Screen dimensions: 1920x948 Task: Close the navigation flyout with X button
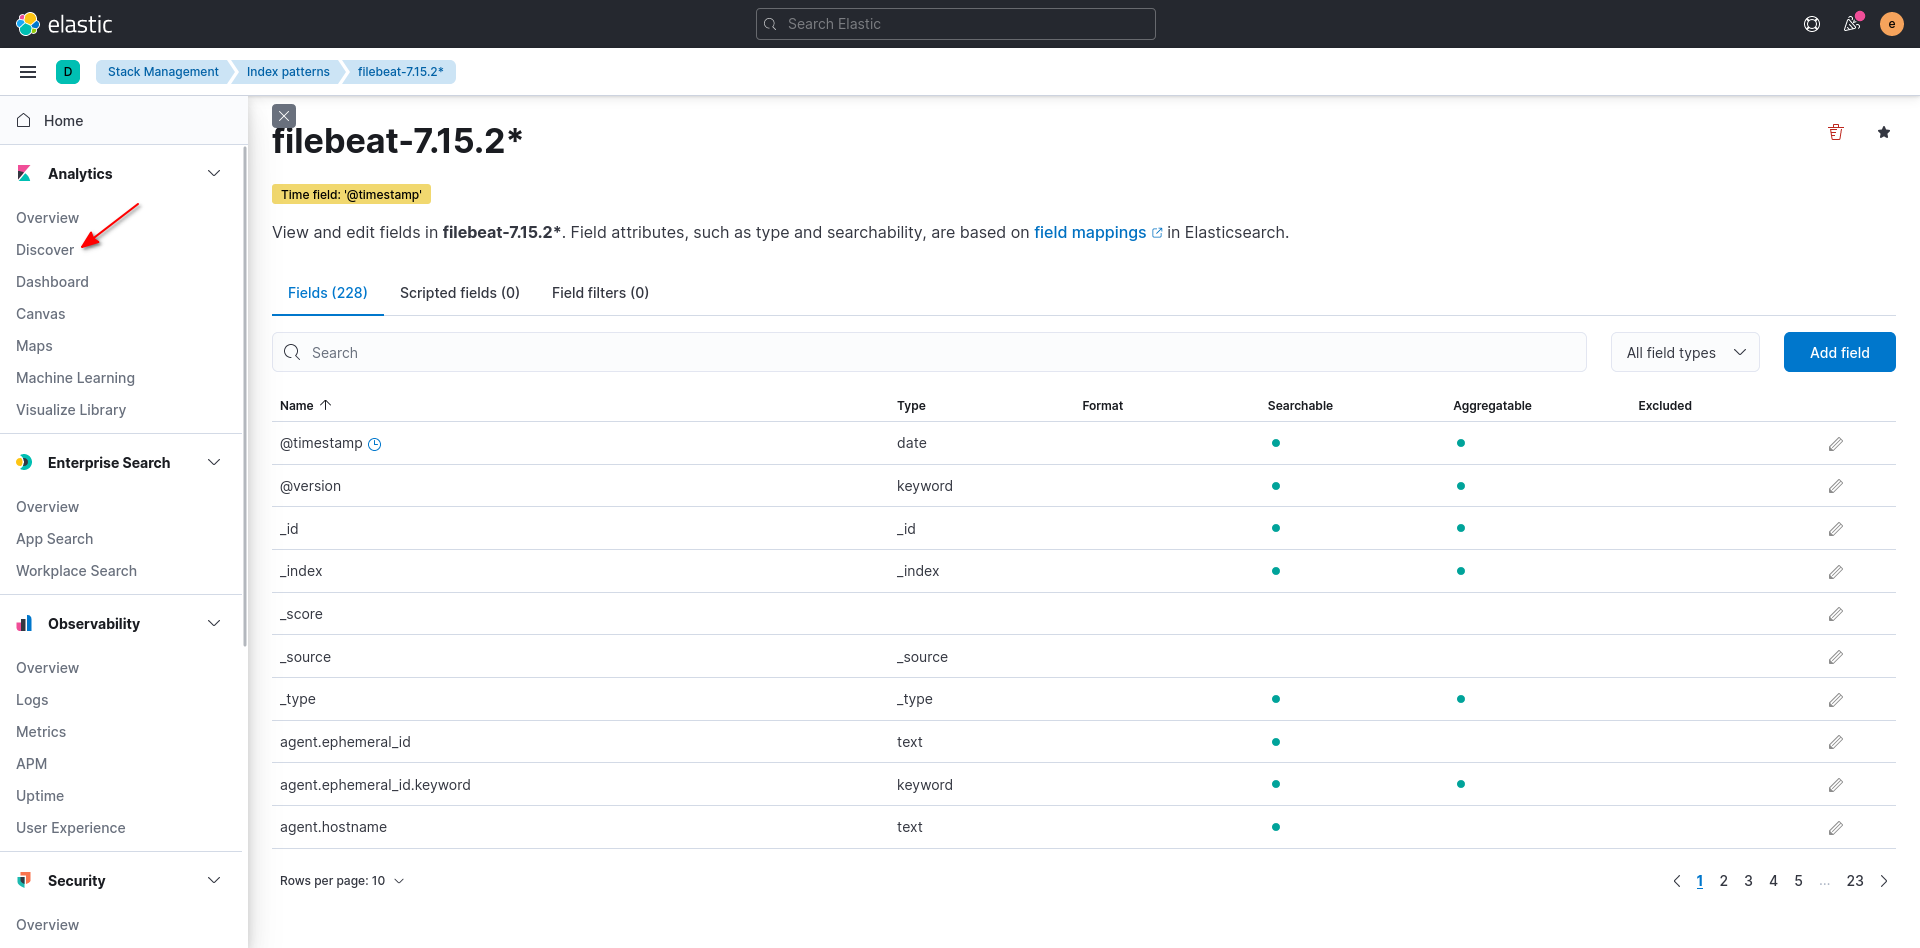tap(284, 116)
